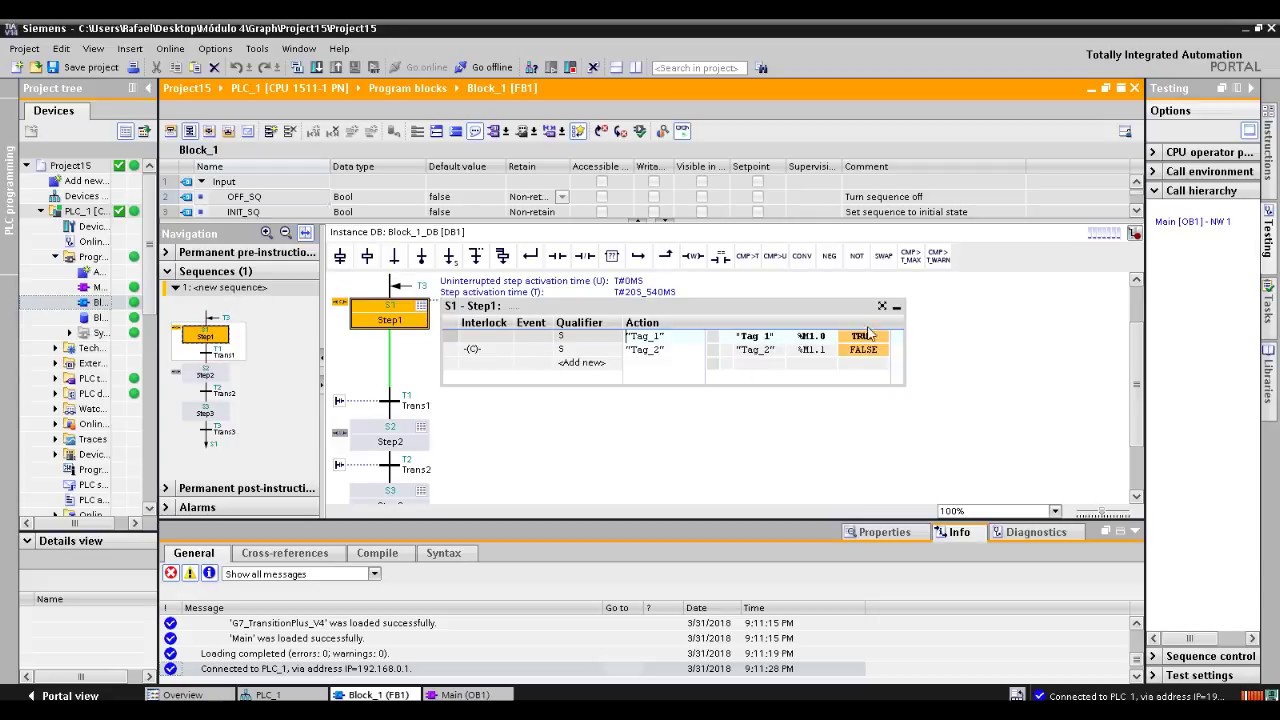This screenshot has width=1280, height=720.
Task: Open the Online menu
Action: pos(170,48)
